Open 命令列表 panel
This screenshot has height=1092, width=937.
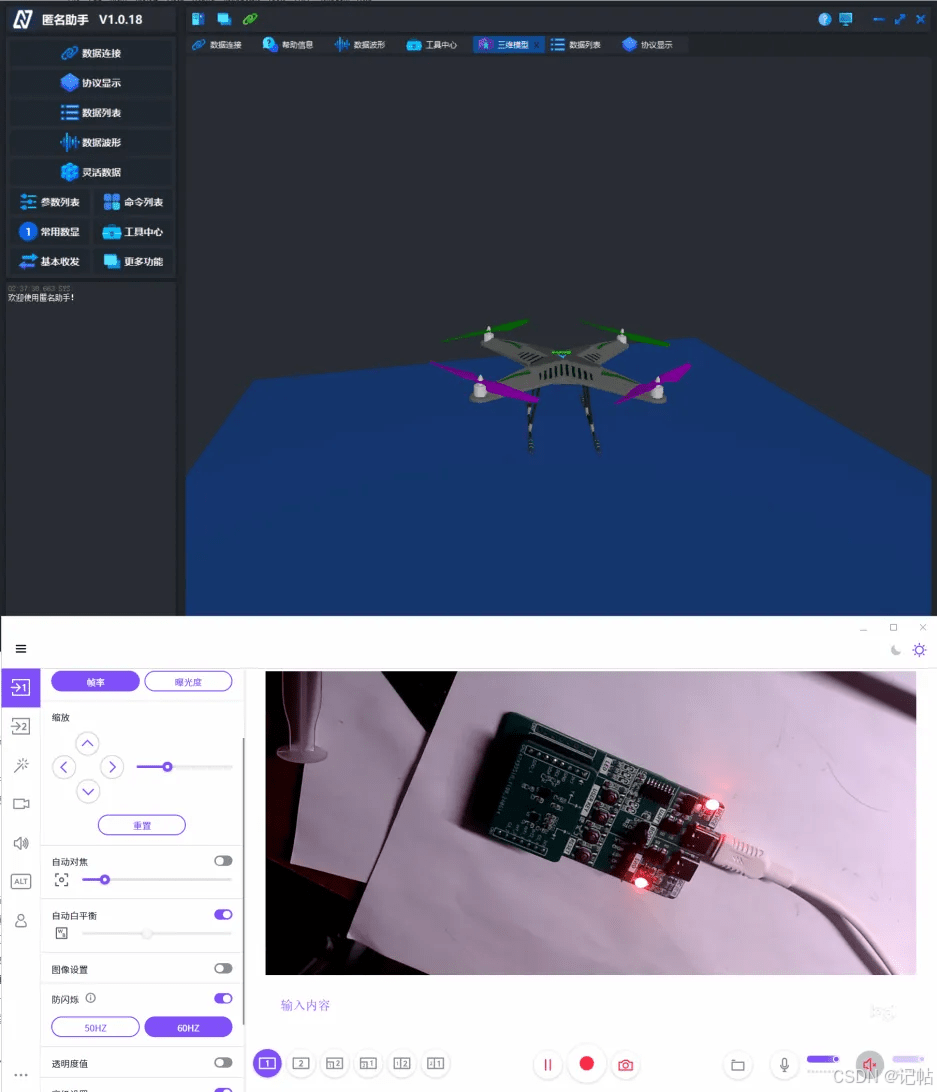pyautogui.click(x=132, y=202)
